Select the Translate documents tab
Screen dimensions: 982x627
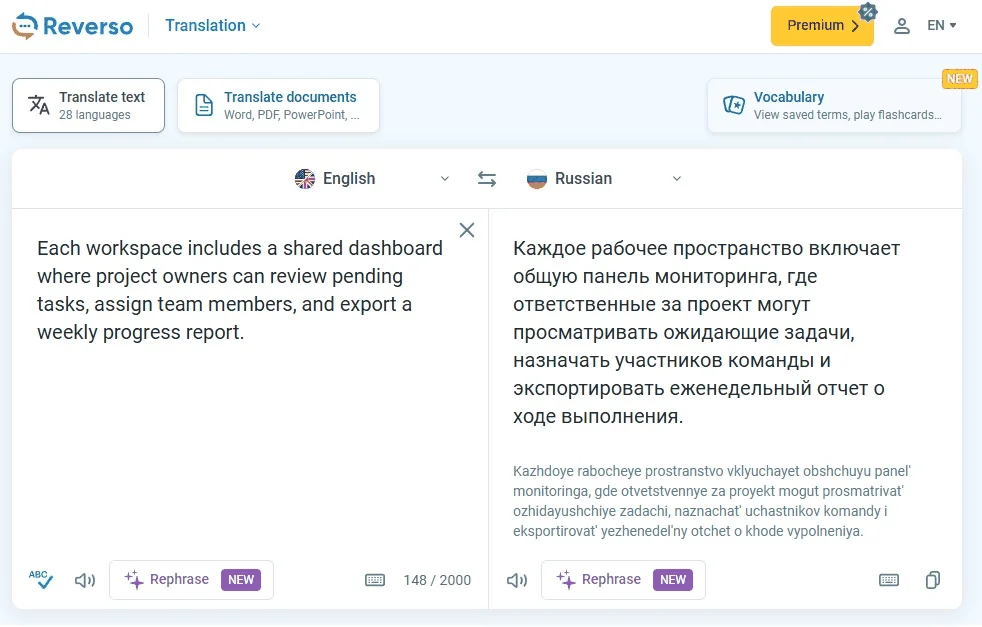(x=279, y=105)
